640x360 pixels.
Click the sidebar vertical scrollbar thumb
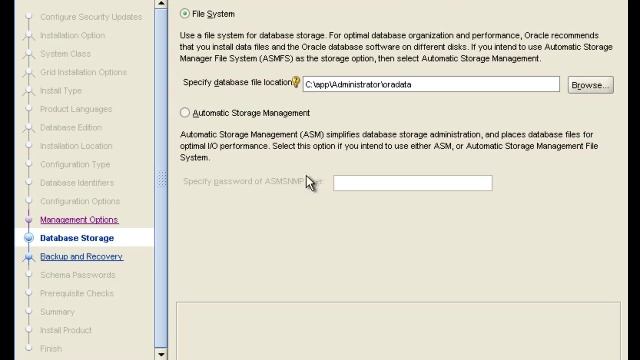click(x=161, y=179)
